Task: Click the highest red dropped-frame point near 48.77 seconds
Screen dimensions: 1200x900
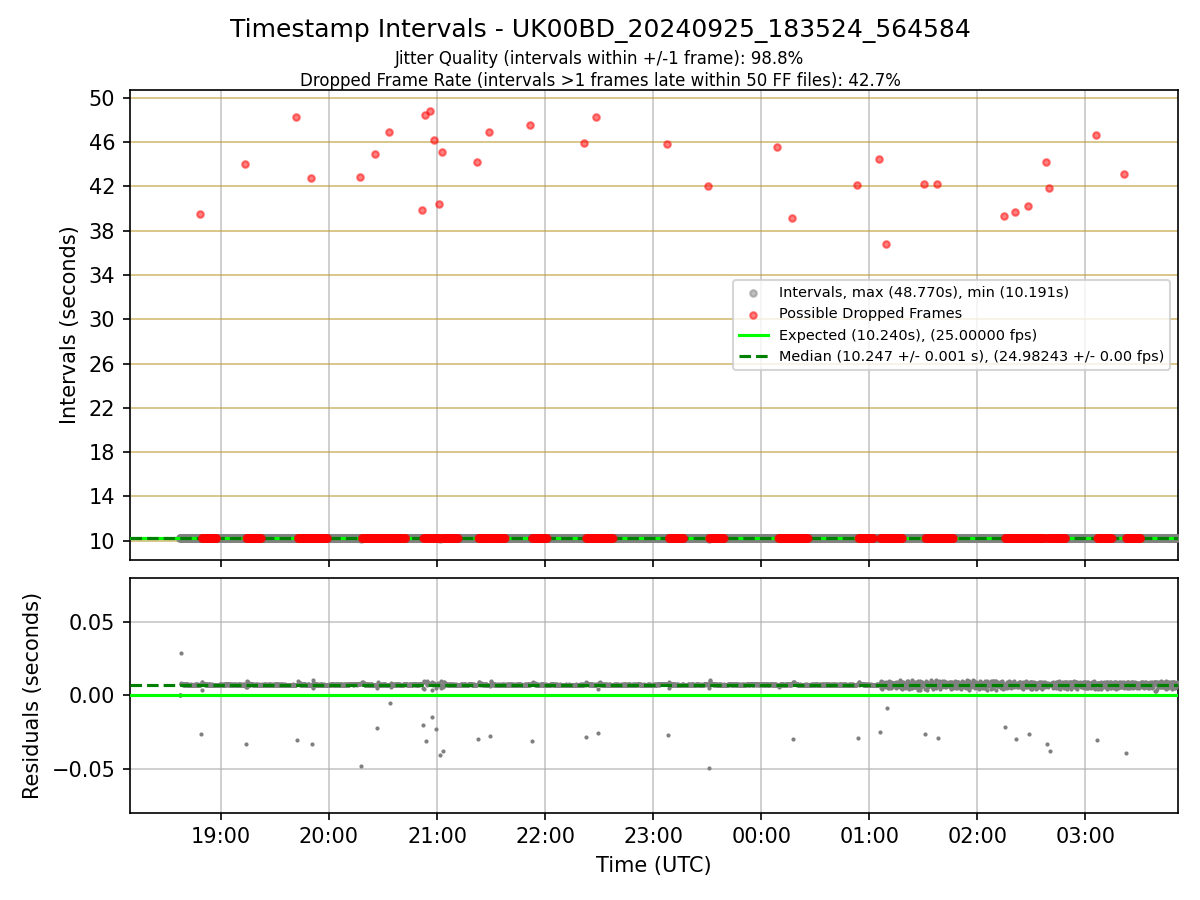Action: click(430, 112)
